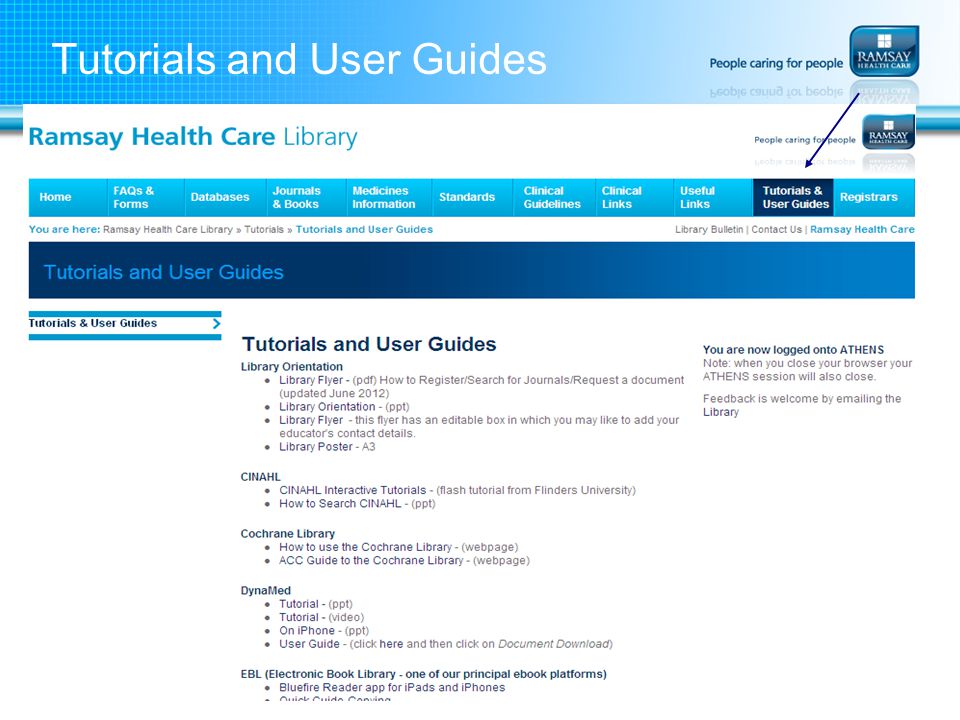The width and height of the screenshot is (960, 720).
Task: Click the blue Tutorials and User Guides banner heading
Action: (163, 272)
